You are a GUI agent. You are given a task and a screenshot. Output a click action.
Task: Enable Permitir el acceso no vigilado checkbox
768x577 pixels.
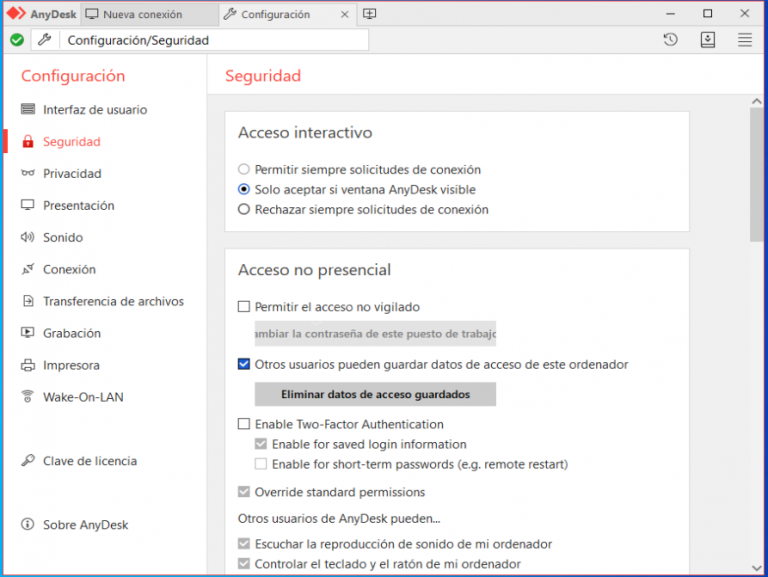[244, 307]
